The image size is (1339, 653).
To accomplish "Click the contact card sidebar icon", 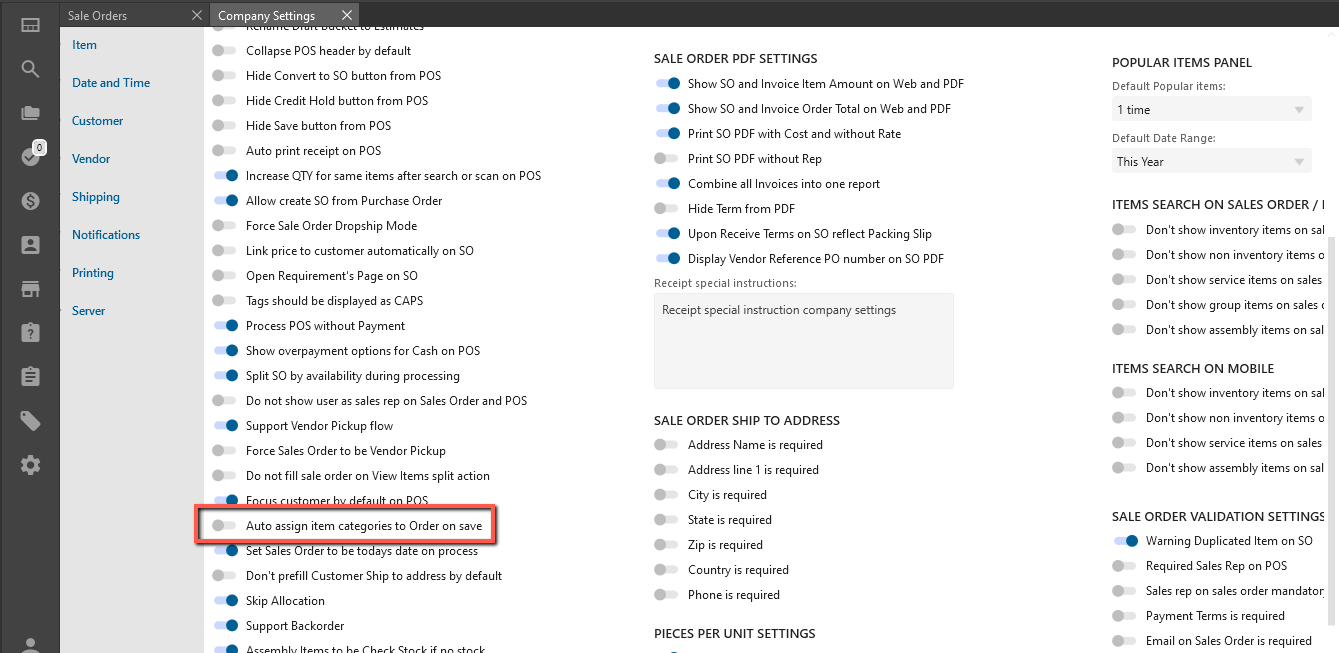I will 30,245.
